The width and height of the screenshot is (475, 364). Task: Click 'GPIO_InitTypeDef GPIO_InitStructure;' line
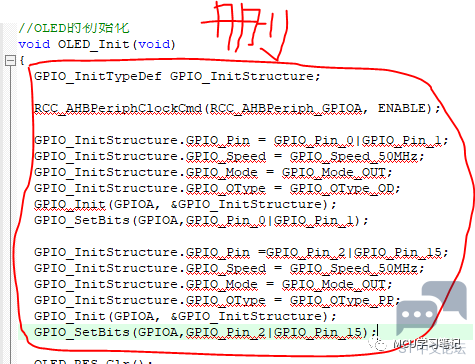177,76
